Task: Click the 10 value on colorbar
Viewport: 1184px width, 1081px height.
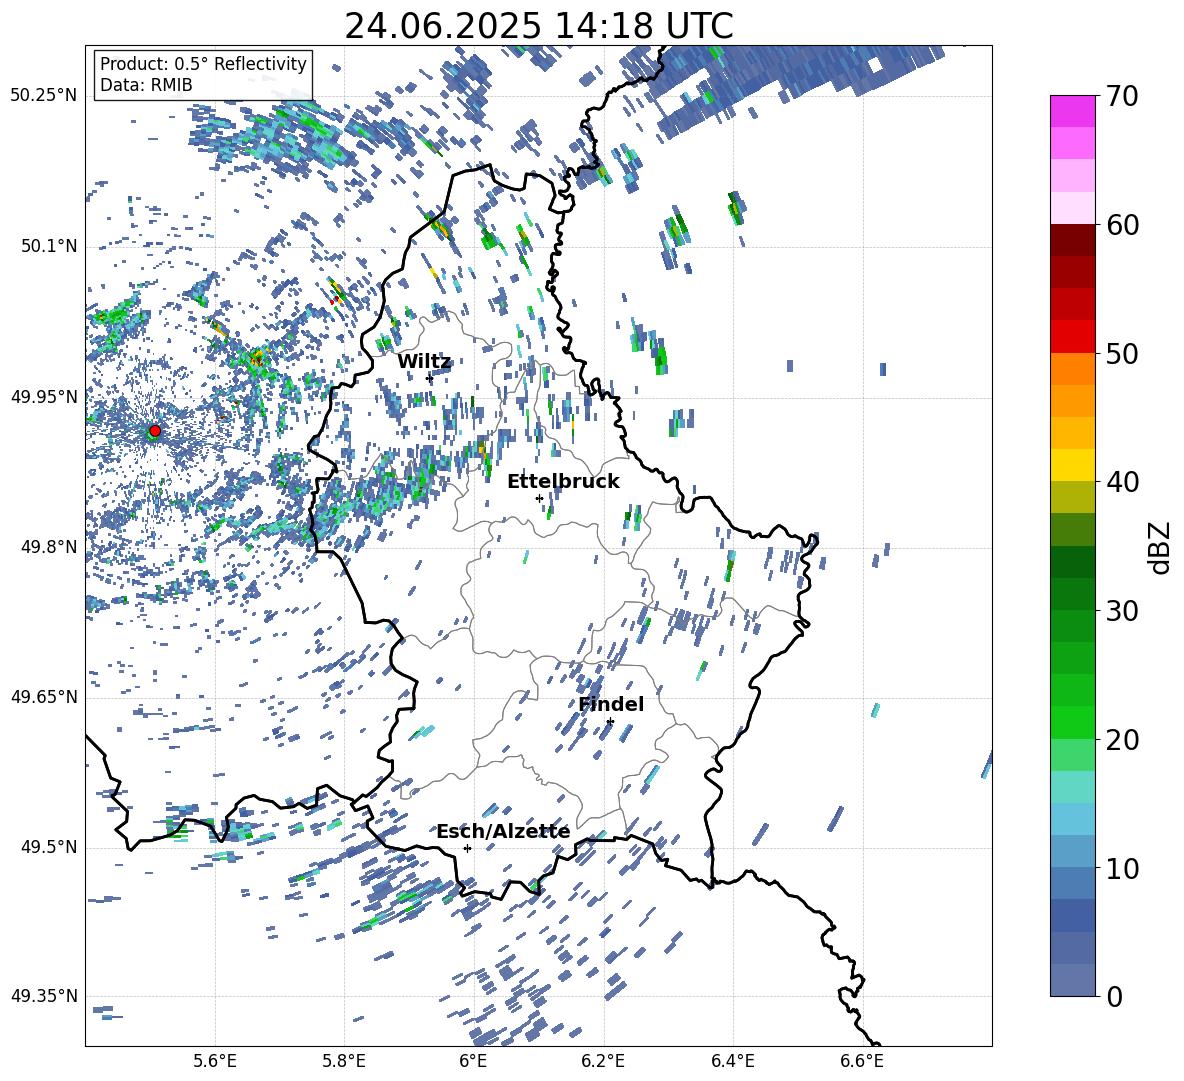Action: (x=1122, y=868)
